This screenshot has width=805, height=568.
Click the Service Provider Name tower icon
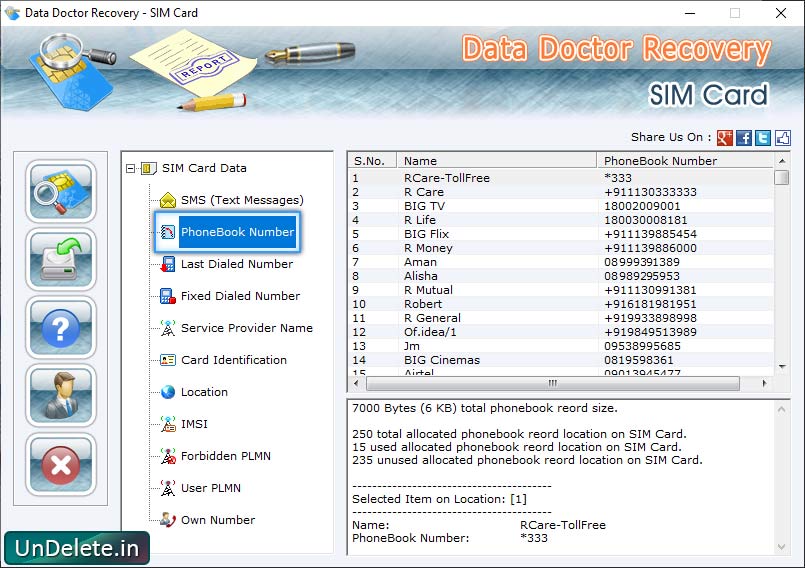pyautogui.click(x=168, y=328)
